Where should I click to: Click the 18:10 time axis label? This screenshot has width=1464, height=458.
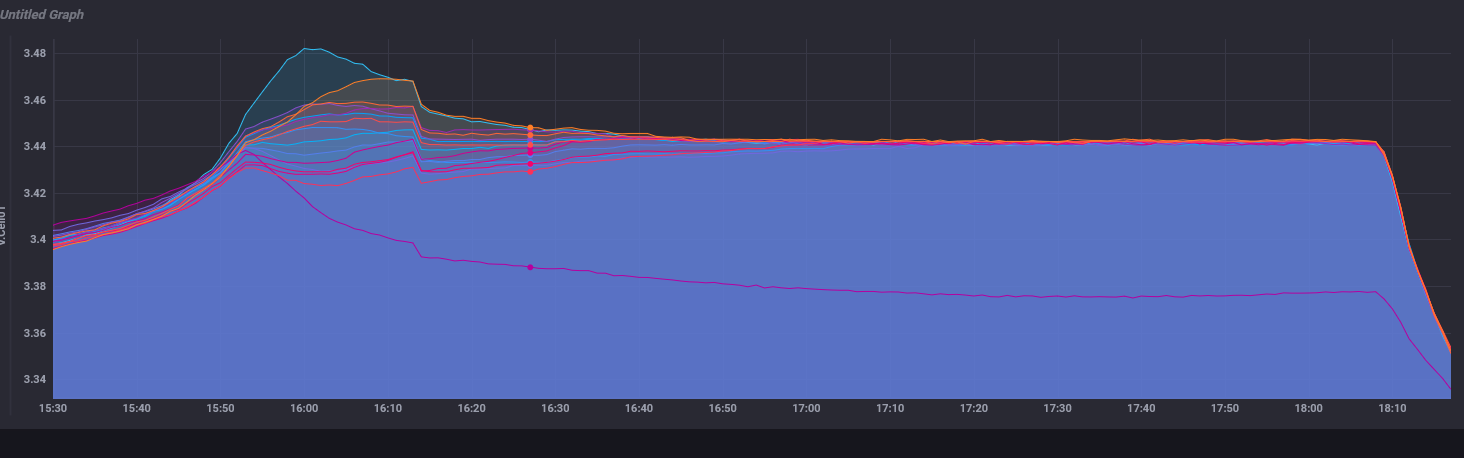pos(1392,408)
